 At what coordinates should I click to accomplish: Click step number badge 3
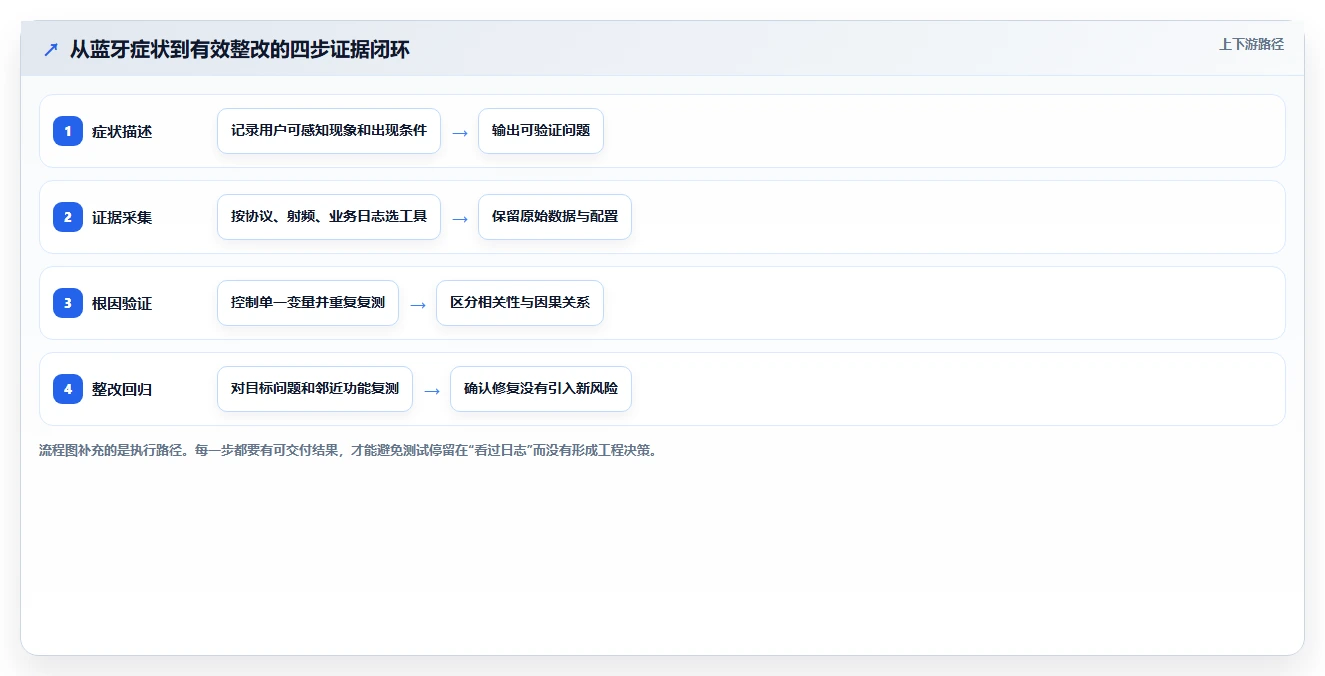click(x=68, y=303)
